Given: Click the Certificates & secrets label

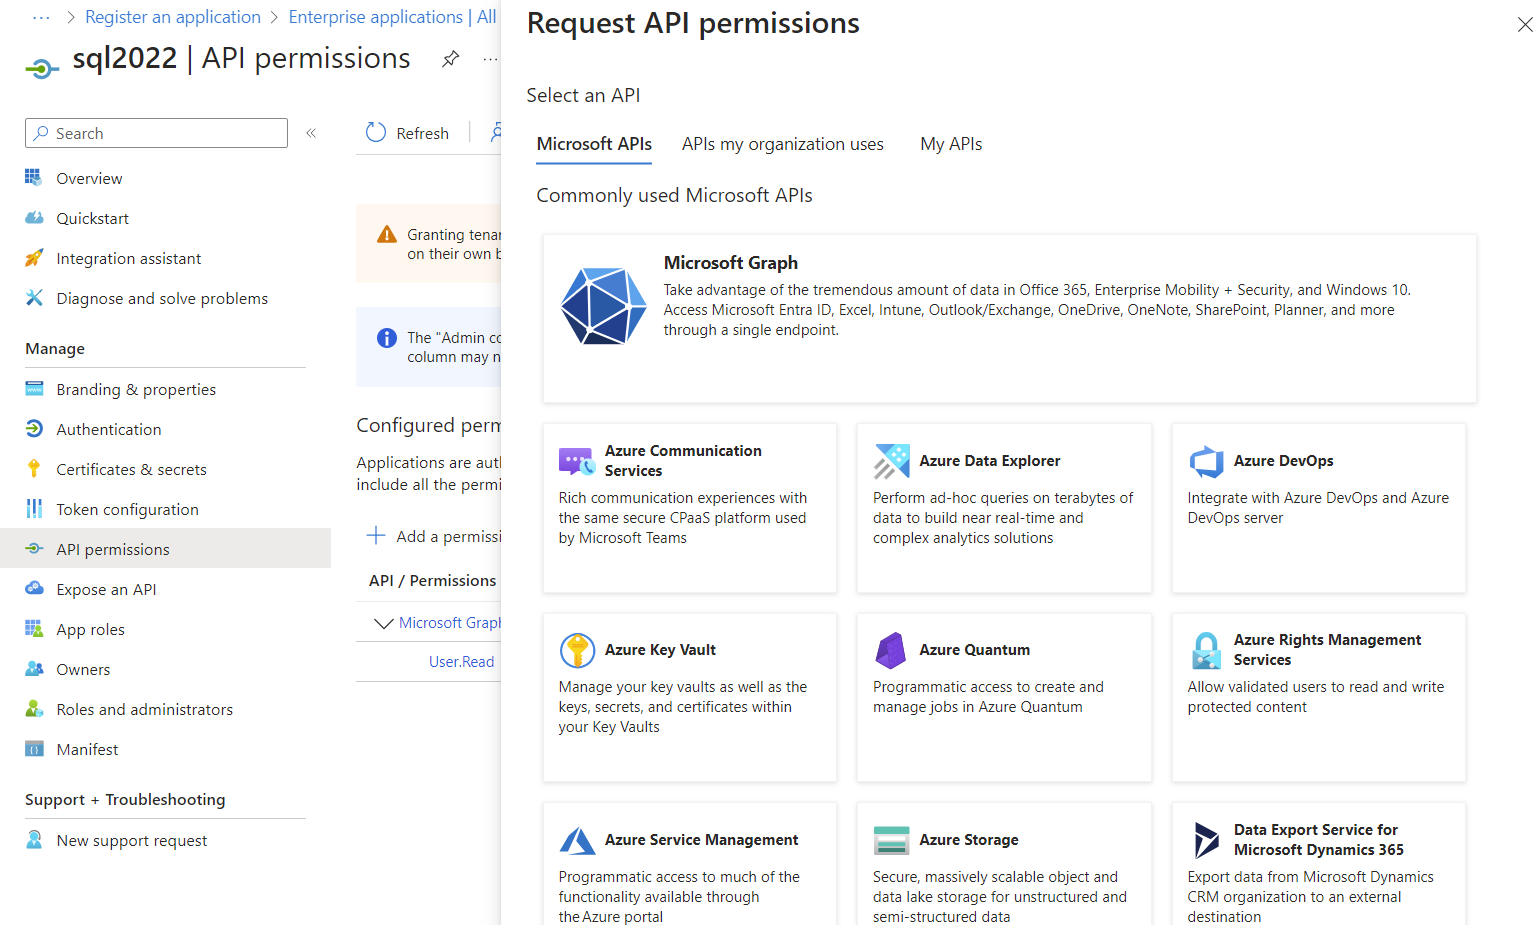Looking at the screenshot, I should tap(131, 469).
